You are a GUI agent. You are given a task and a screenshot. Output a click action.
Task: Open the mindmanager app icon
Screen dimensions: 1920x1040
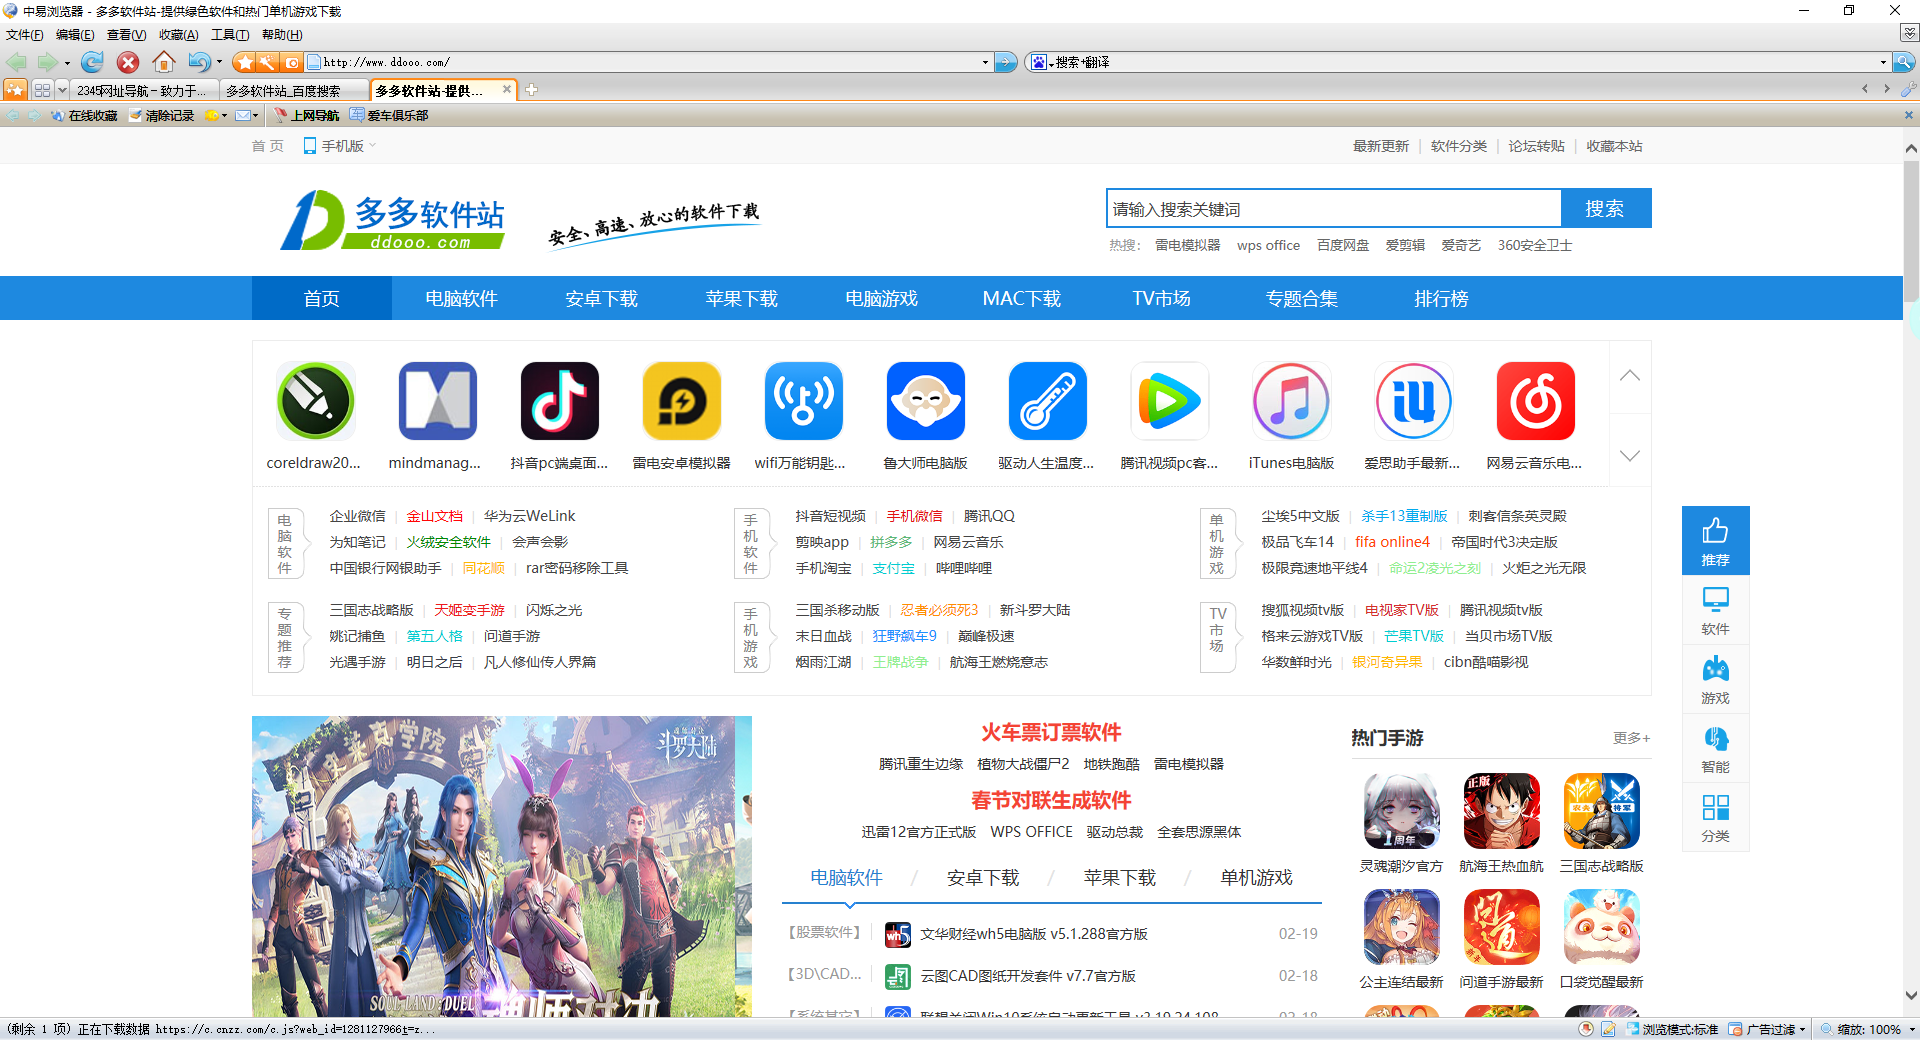437,401
